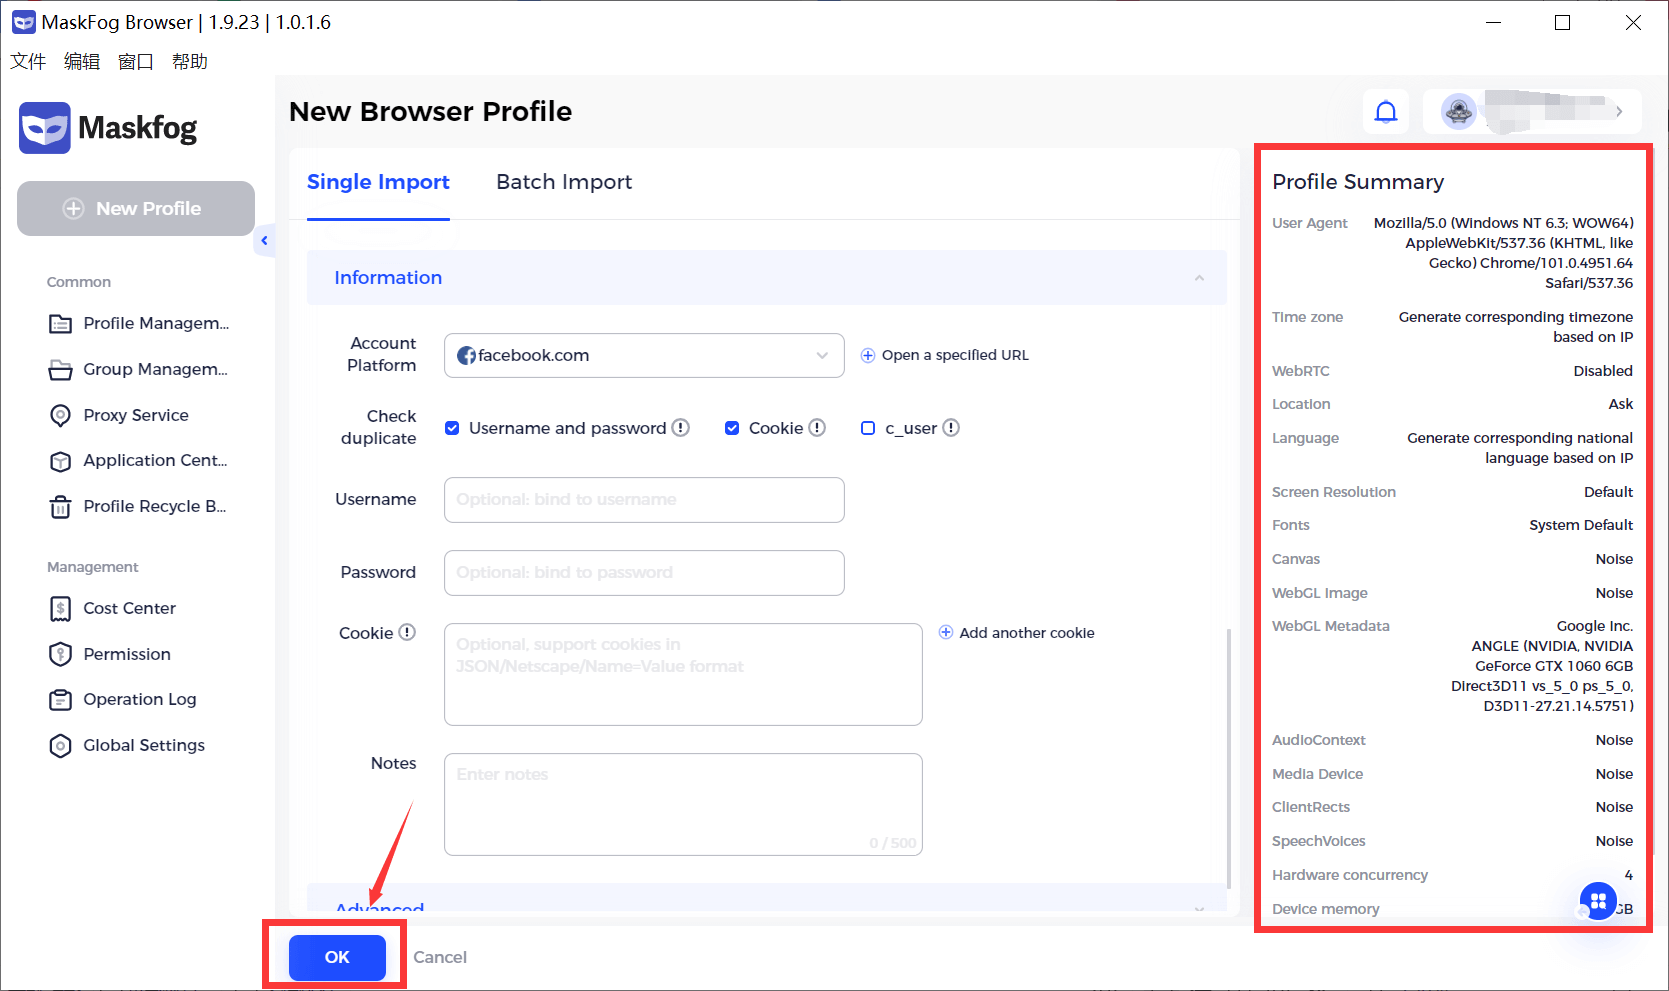
Task: Open the Proxy Service page
Action: (136, 415)
